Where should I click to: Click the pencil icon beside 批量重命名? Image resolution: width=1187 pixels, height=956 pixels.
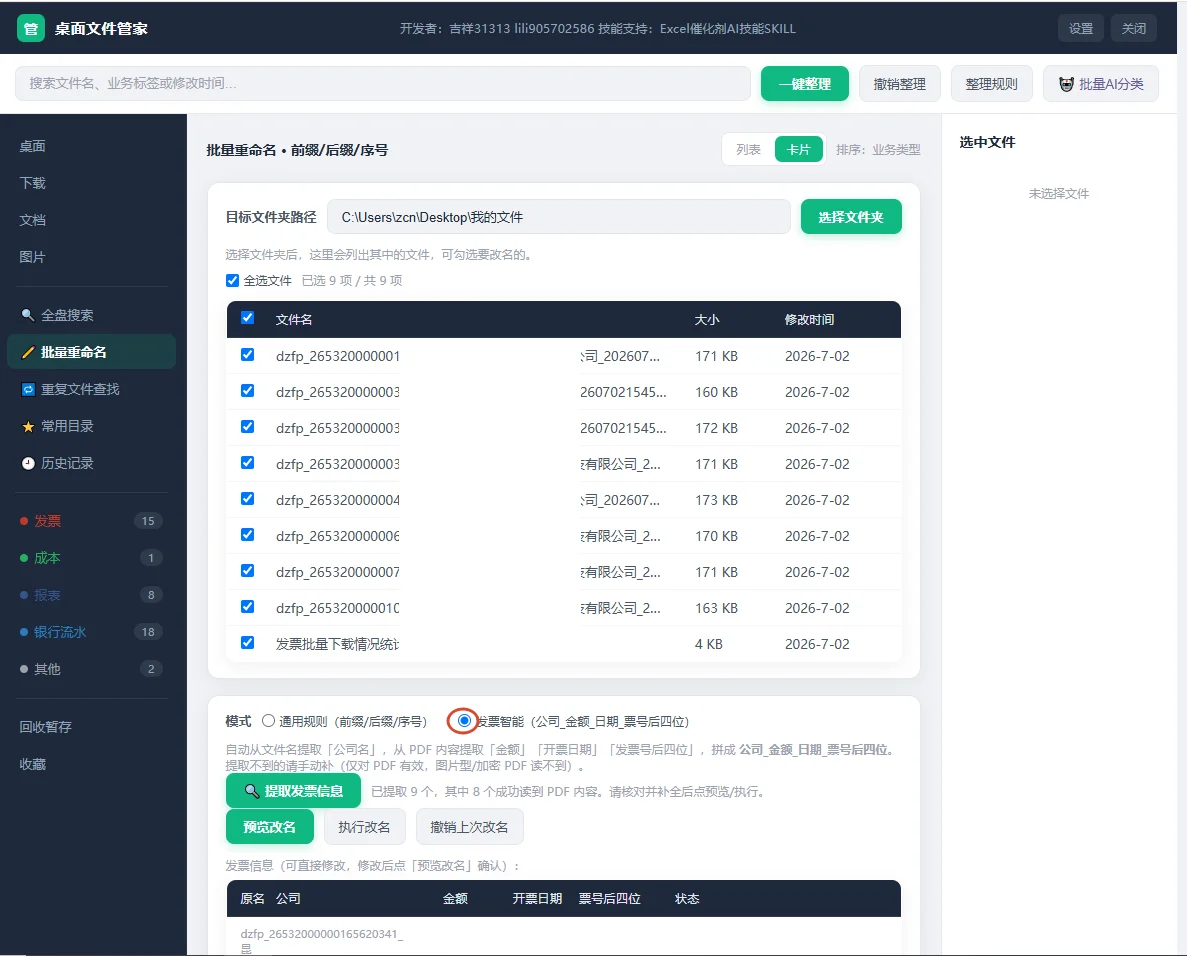[x=28, y=352]
